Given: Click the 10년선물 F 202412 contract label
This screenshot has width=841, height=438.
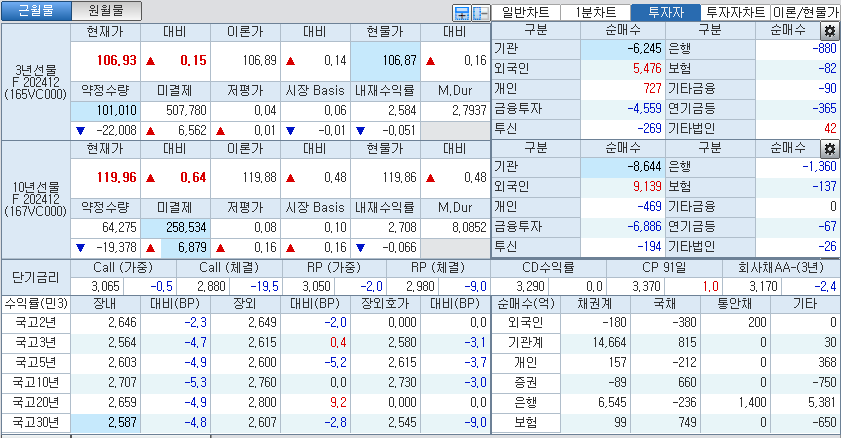Looking at the screenshot, I should coord(35,199).
